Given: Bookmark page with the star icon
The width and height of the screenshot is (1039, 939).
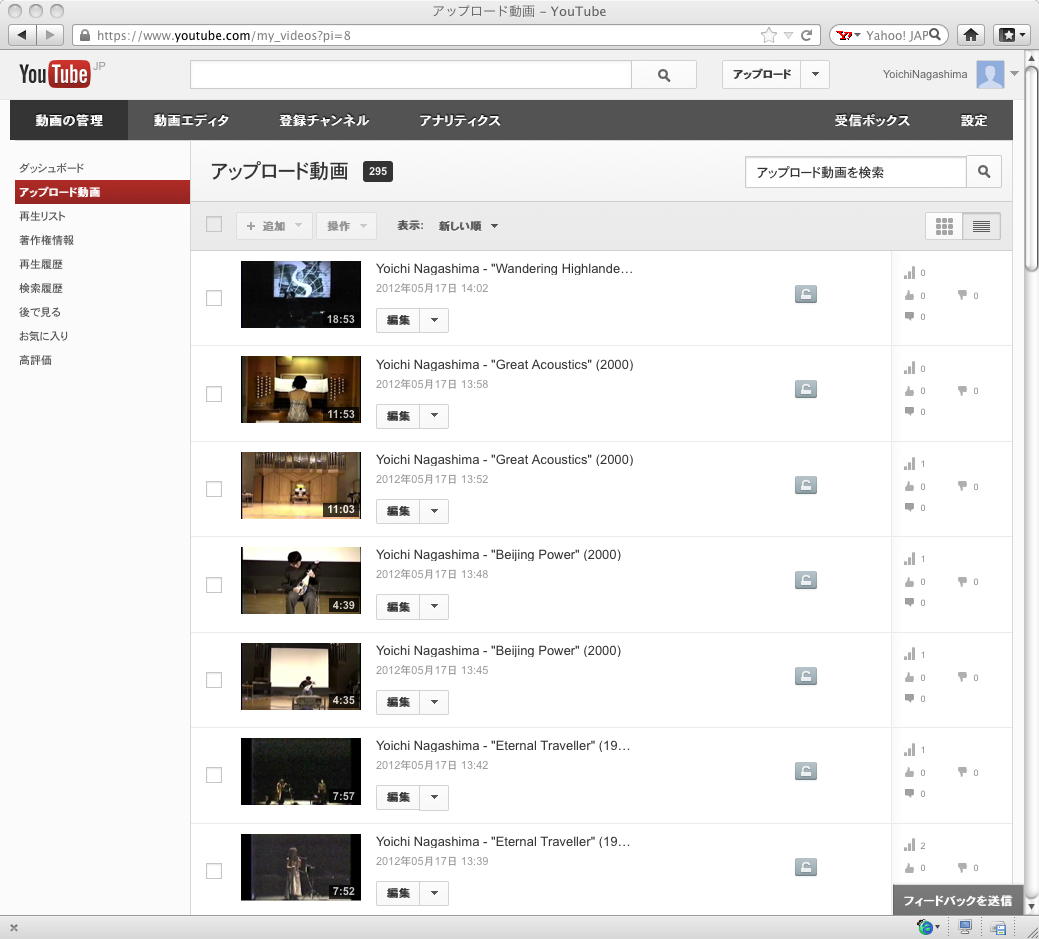Looking at the screenshot, I should pyautogui.click(x=769, y=35).
